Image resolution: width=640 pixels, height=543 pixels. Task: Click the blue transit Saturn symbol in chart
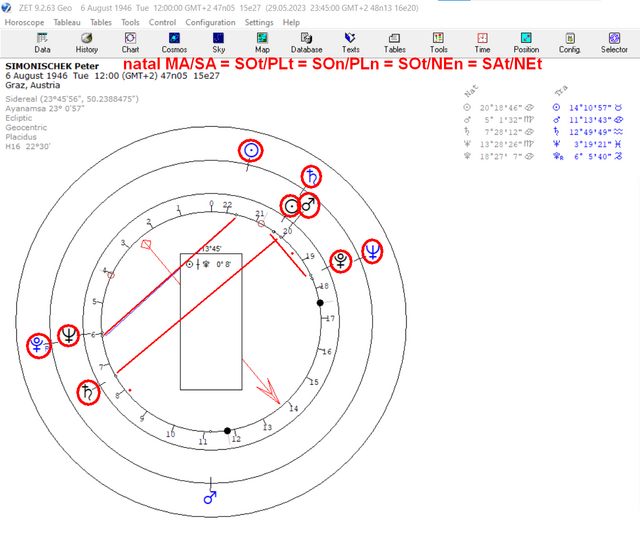tap(311, 177)
